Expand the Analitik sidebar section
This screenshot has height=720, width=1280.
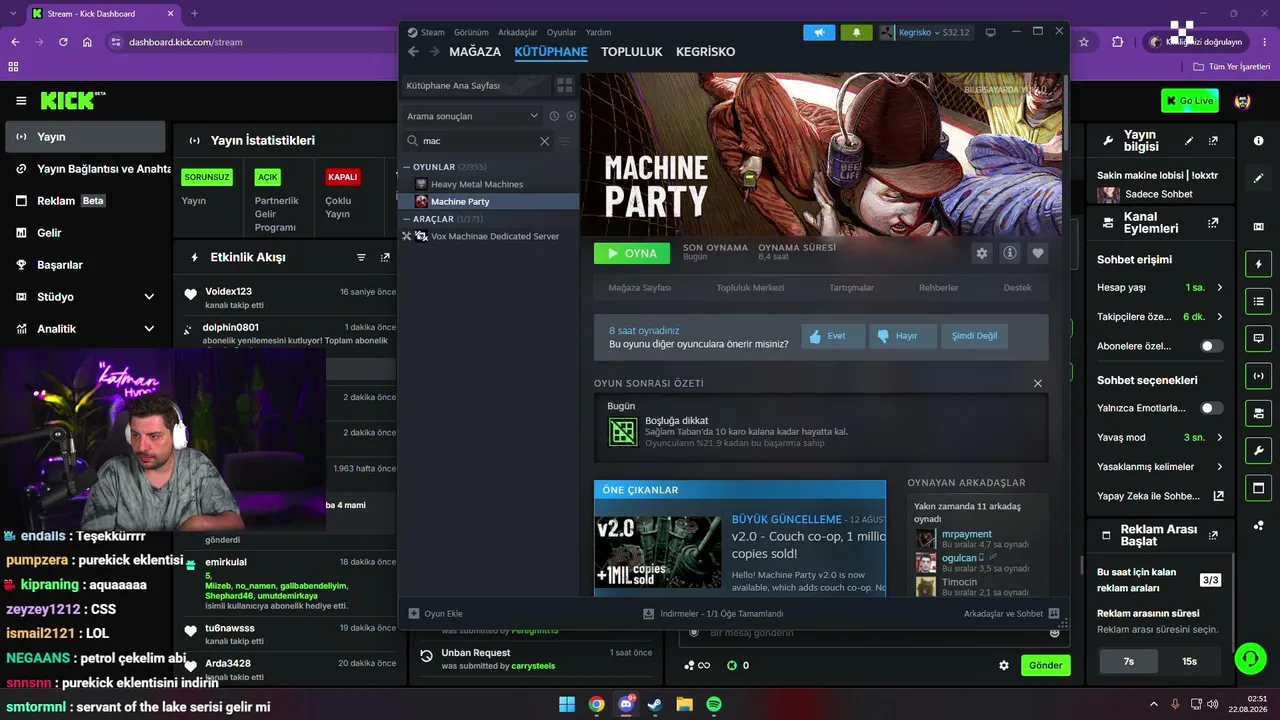149,329
